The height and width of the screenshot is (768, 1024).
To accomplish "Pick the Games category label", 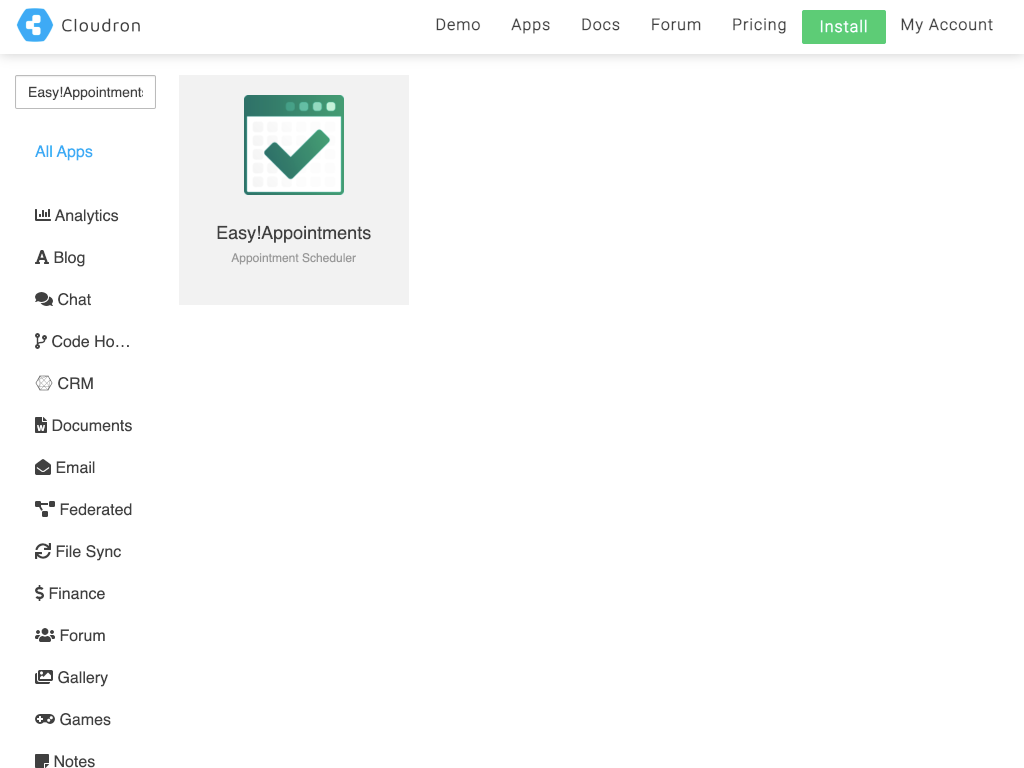I will [x=86, y=720].
